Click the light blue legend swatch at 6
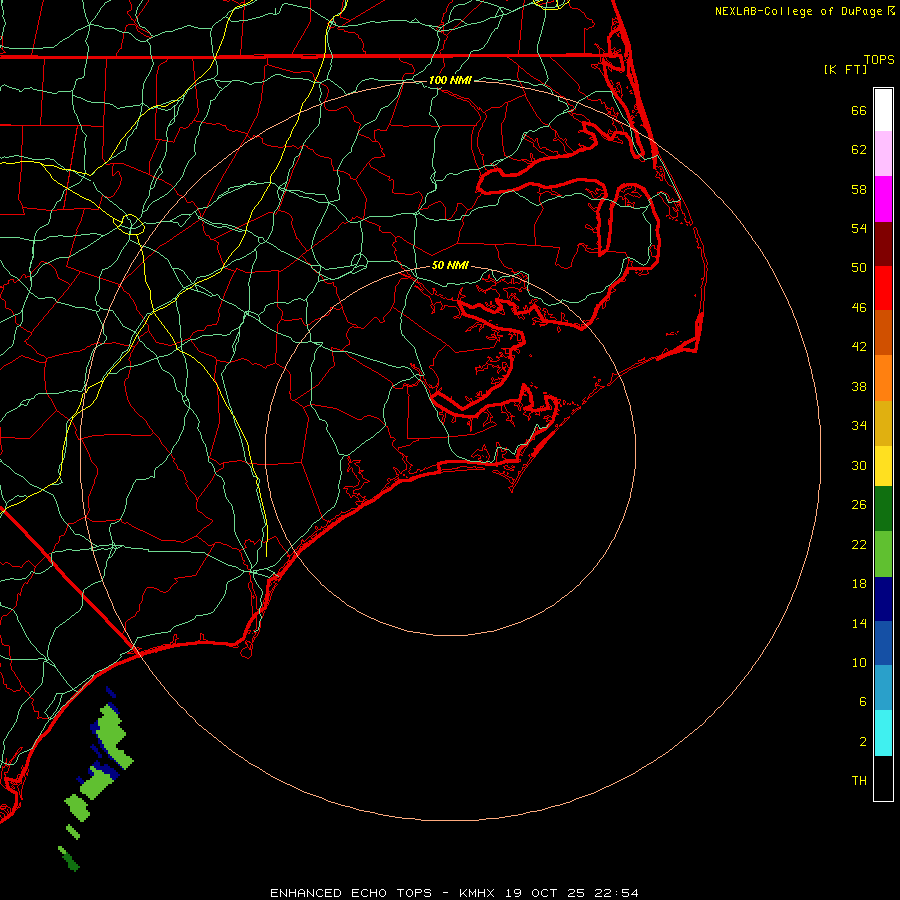The image size is (900, 900). 883,688
